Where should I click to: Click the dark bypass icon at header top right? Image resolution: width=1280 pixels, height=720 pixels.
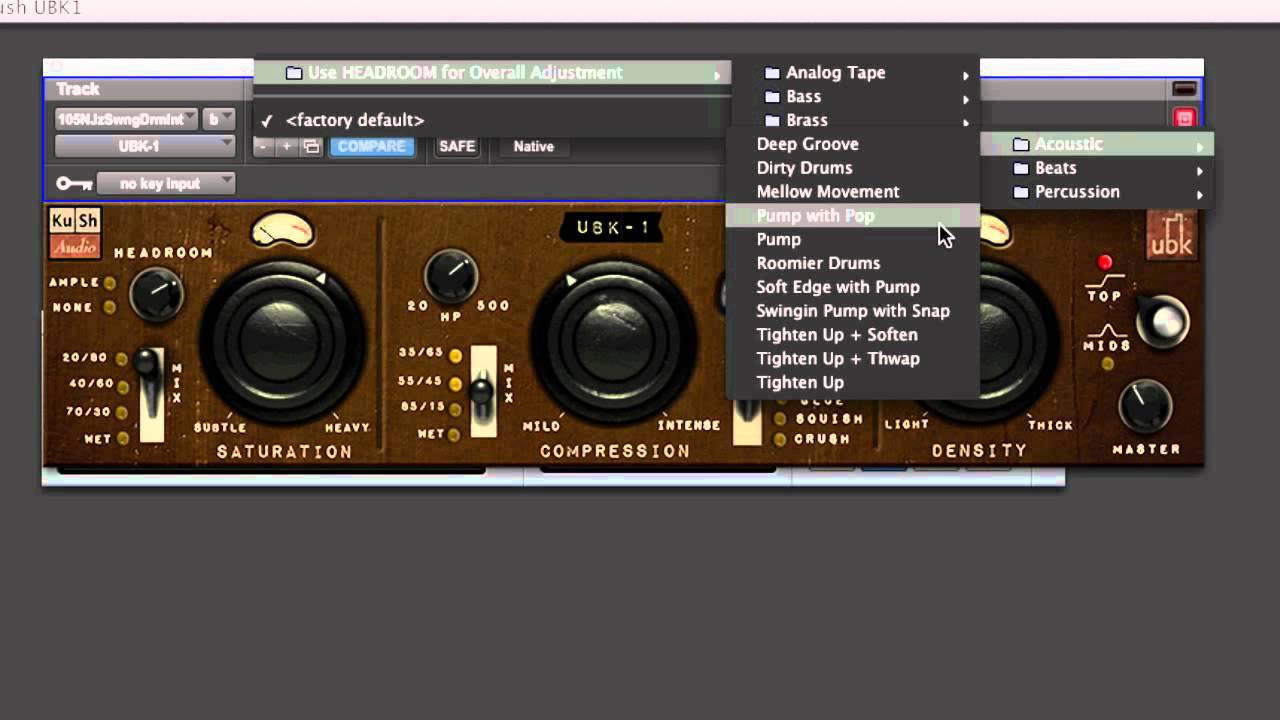(x=1184, y=89)
